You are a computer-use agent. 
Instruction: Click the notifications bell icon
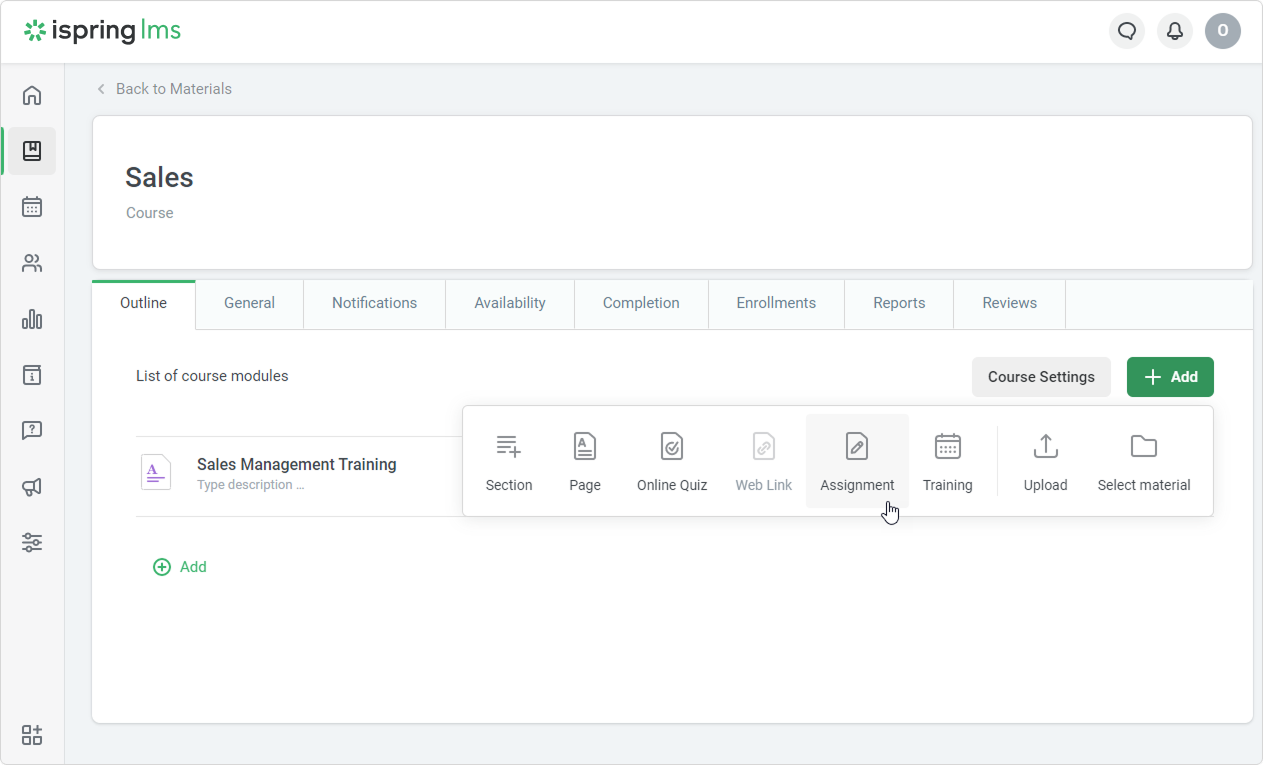[x=1175, y=31]
